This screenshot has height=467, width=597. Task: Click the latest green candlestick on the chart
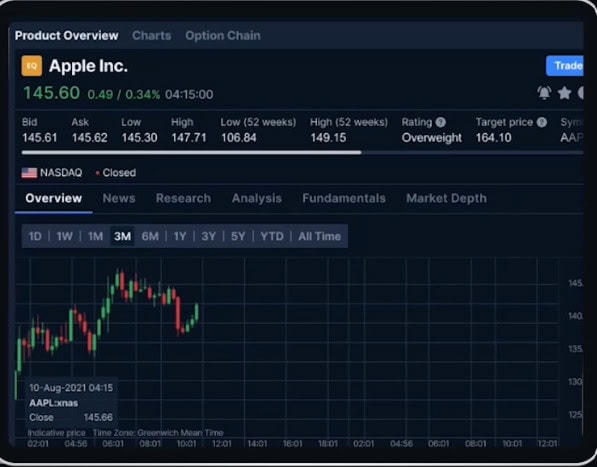coord(196,311)
